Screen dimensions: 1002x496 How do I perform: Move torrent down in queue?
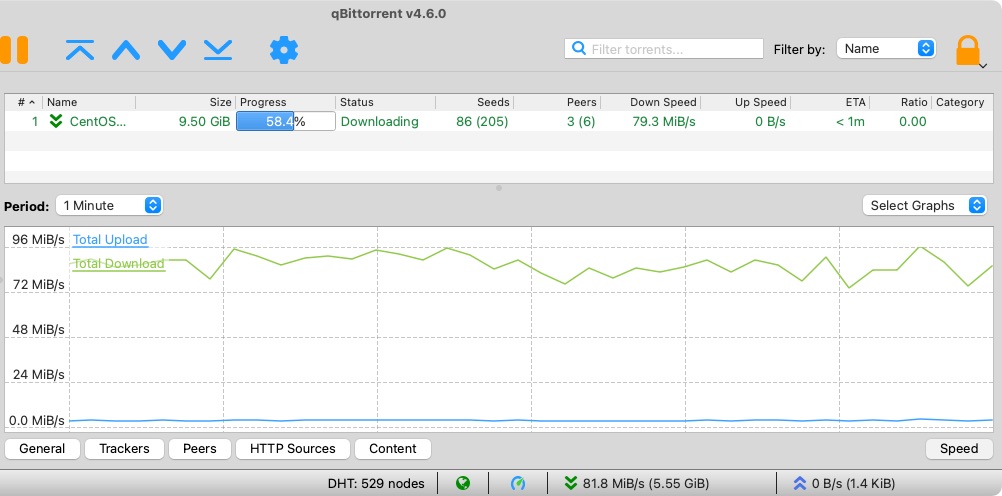tap(172, 50)
